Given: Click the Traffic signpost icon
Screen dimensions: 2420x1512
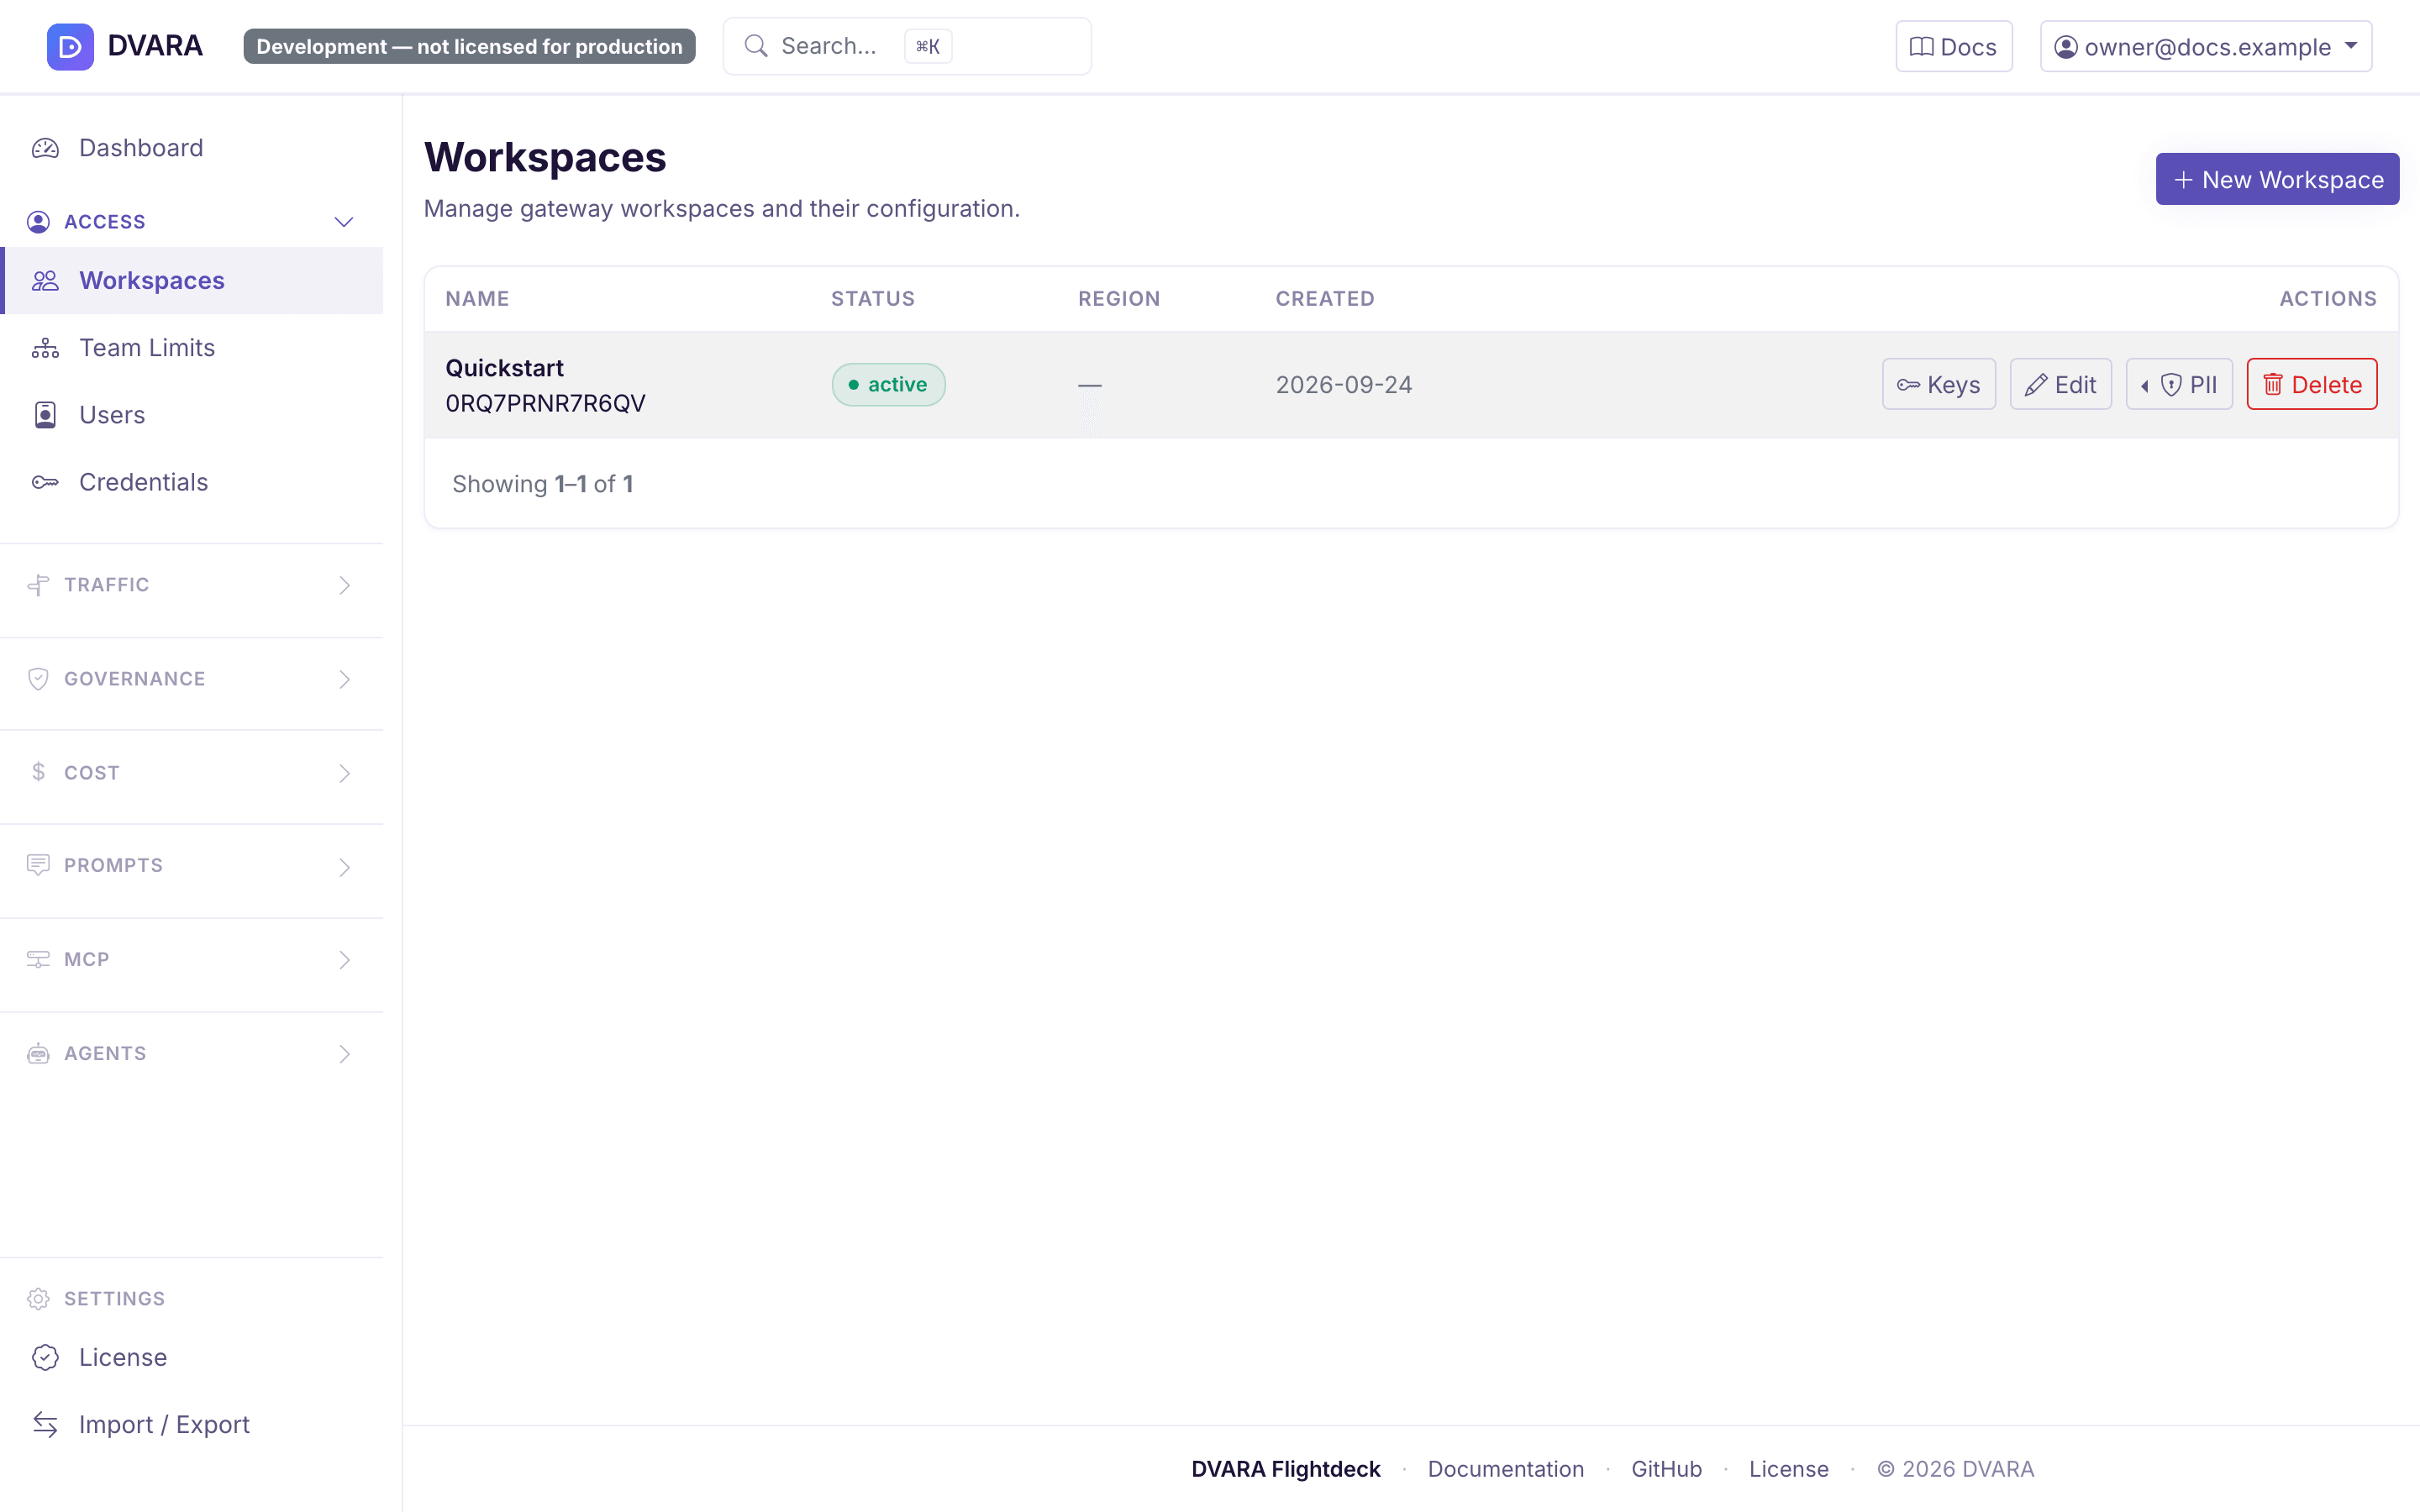Looking at the screenshot, I should [x=38, y=585].
